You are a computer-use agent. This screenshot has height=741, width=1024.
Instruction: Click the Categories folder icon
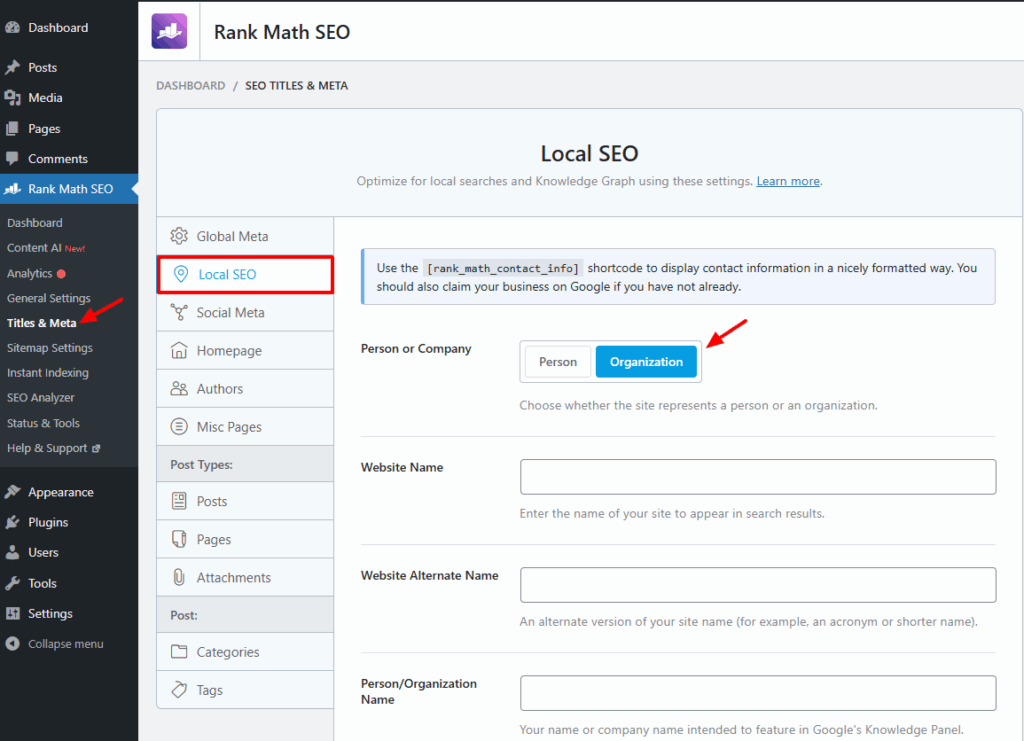(x=179, y=652)
